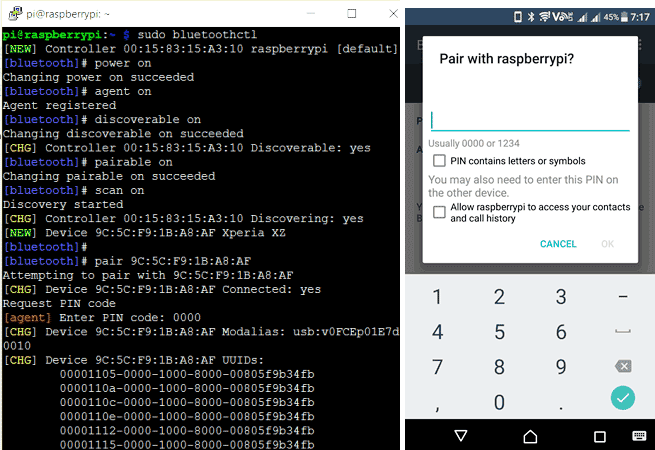This screenshot has height=450, width=655.
Task: Tap the period key on keypad
Action: 561,407
